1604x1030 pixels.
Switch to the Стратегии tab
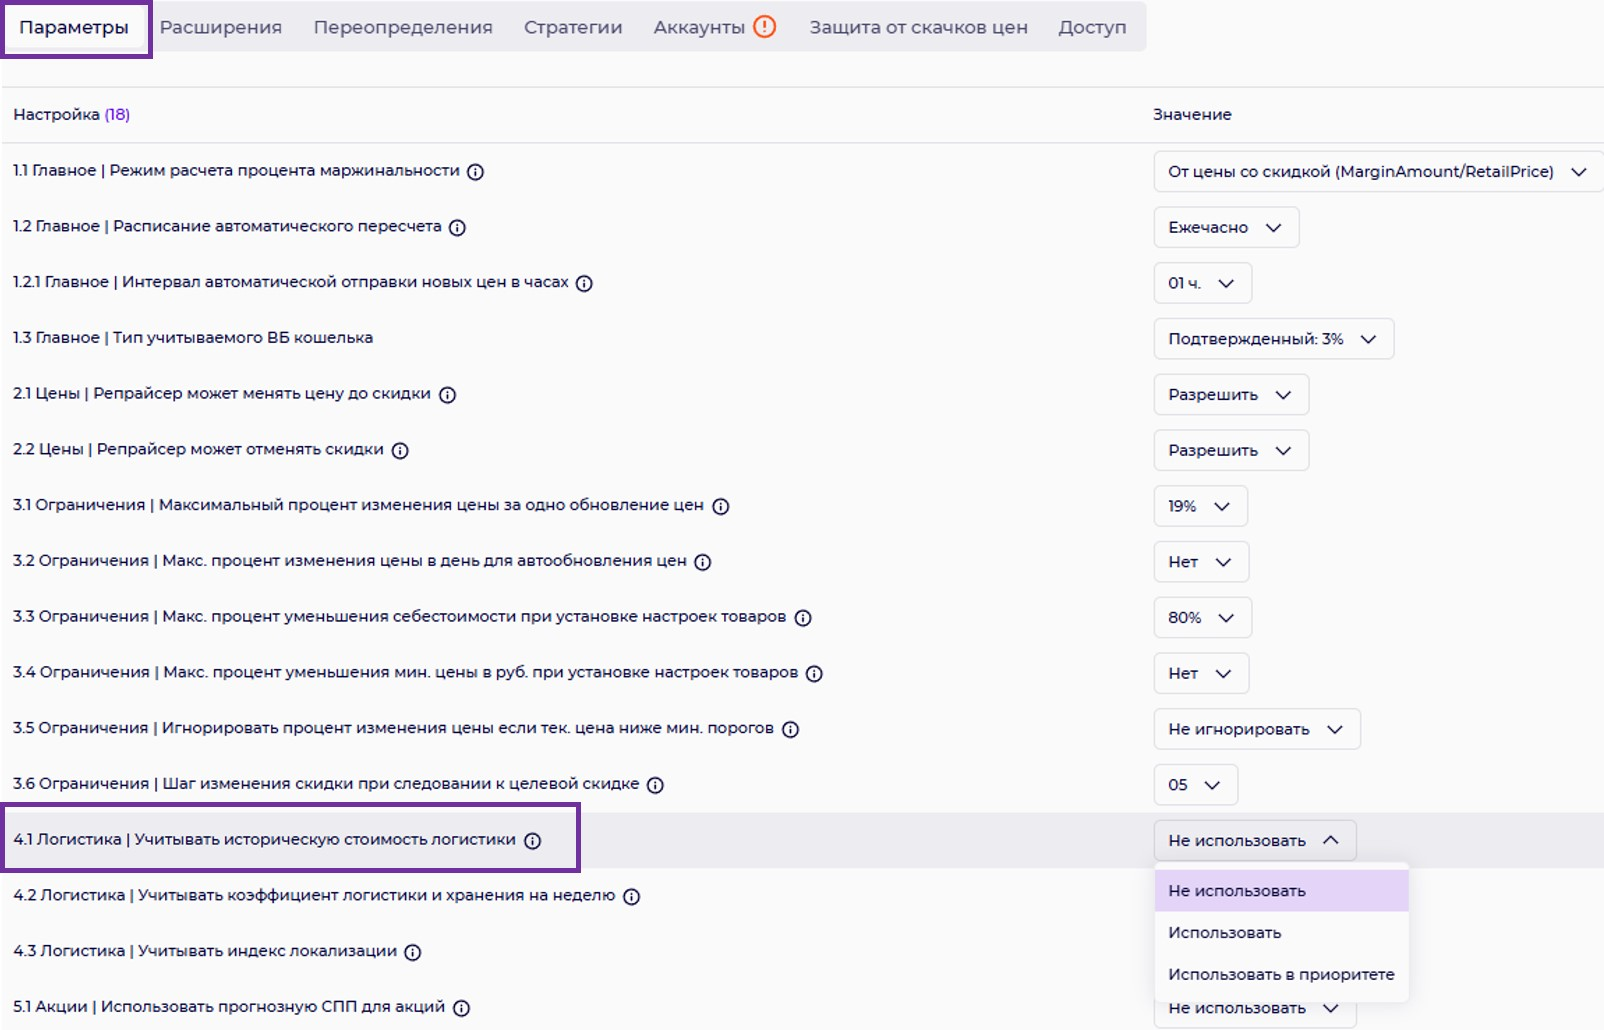coord(573,28)
